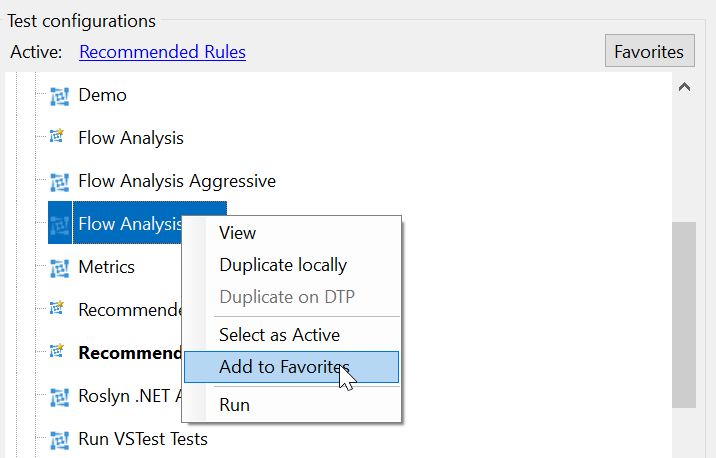
Task: Click the vertical scrollbar thumb
Action: pos(684,315)
